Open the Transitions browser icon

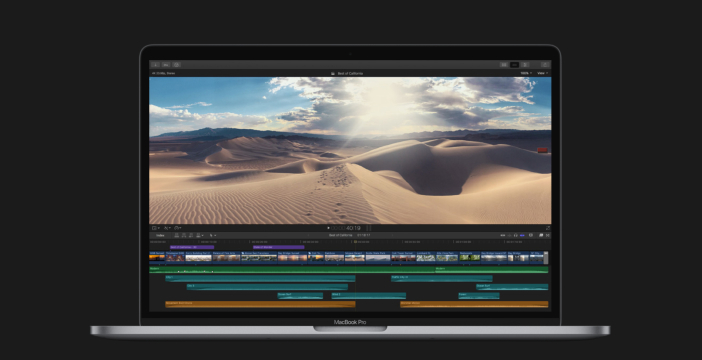coord(548,235)
